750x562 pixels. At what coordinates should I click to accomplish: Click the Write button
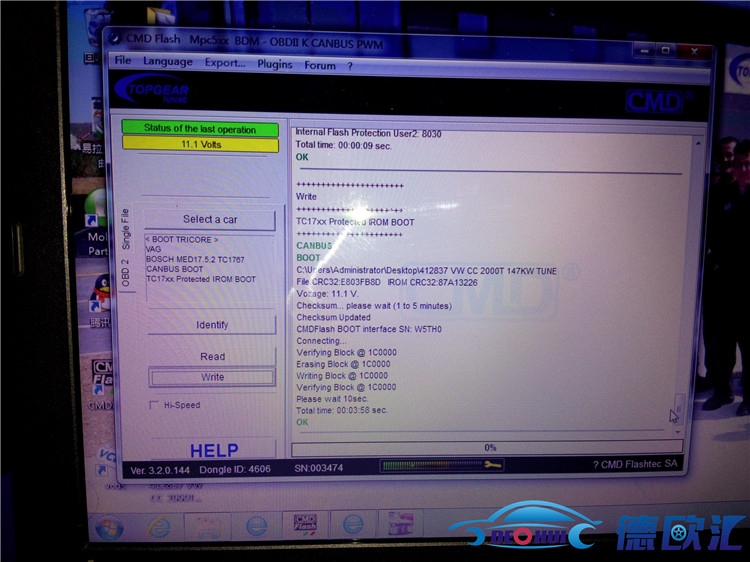[x=212, y=377]
